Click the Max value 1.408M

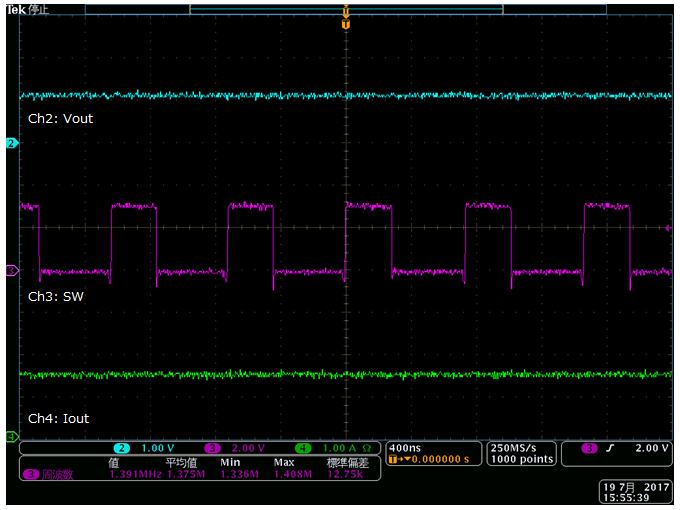coord(293,474)
